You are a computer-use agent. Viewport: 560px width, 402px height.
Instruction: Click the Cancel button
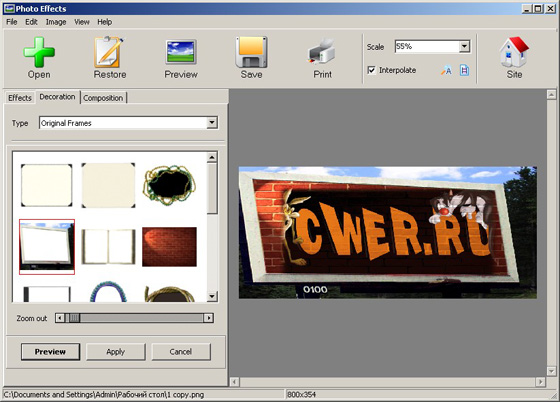(x=181, y=352)
